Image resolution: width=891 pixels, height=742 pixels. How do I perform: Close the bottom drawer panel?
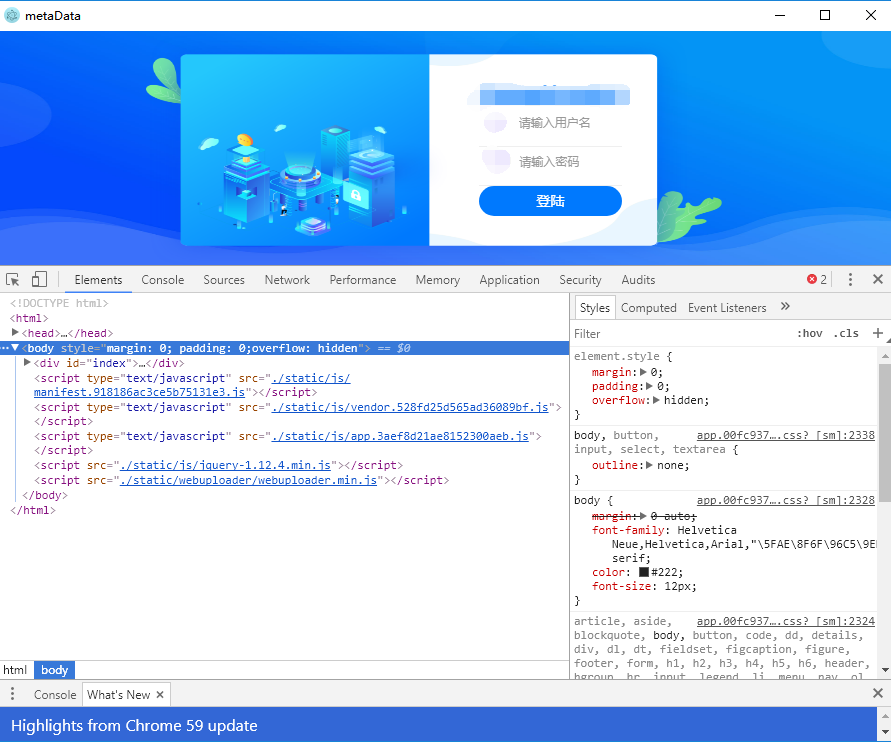(877, 693)
